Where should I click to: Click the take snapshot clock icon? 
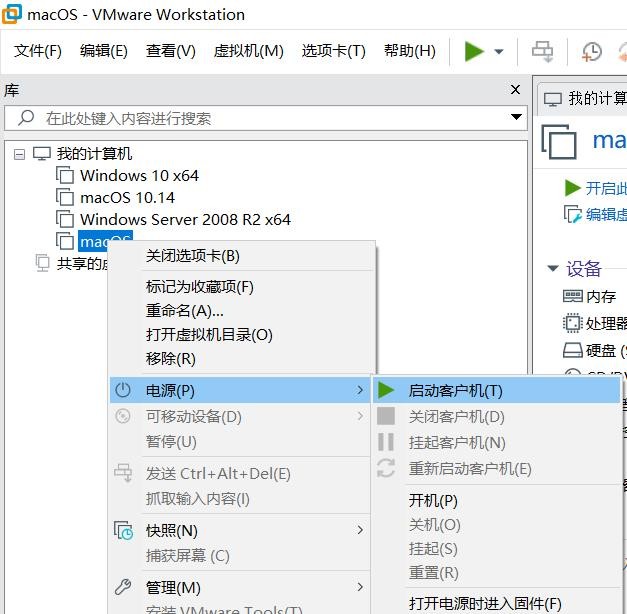click(592, 52)
